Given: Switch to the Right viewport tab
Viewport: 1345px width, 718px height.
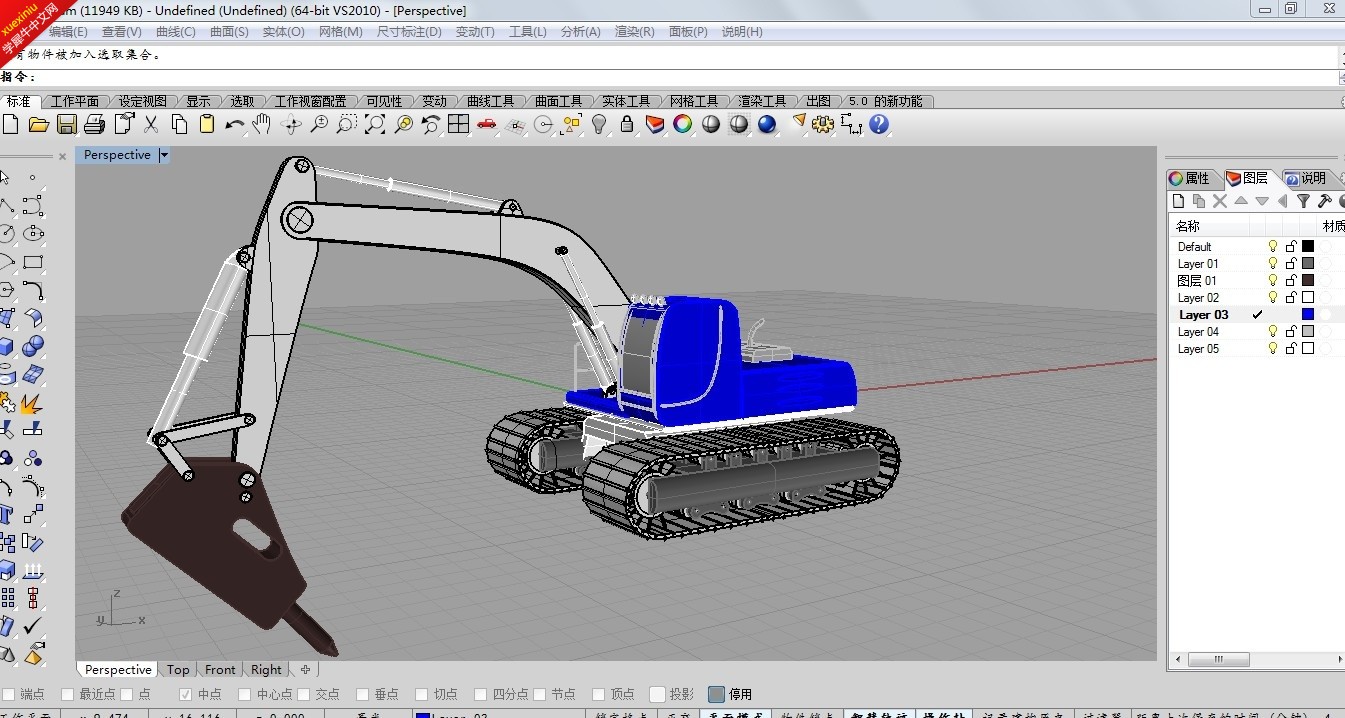Looking at the screenshot, I should [266, 670].
